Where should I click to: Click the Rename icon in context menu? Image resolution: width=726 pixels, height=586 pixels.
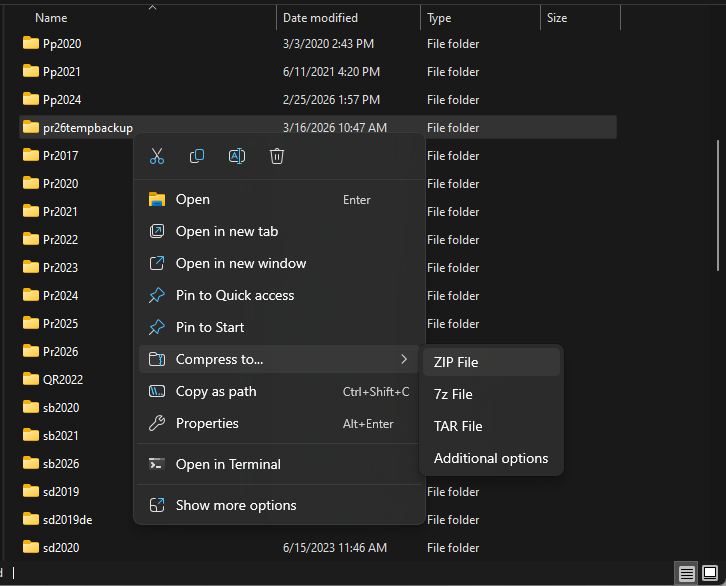tap(237, 156)
